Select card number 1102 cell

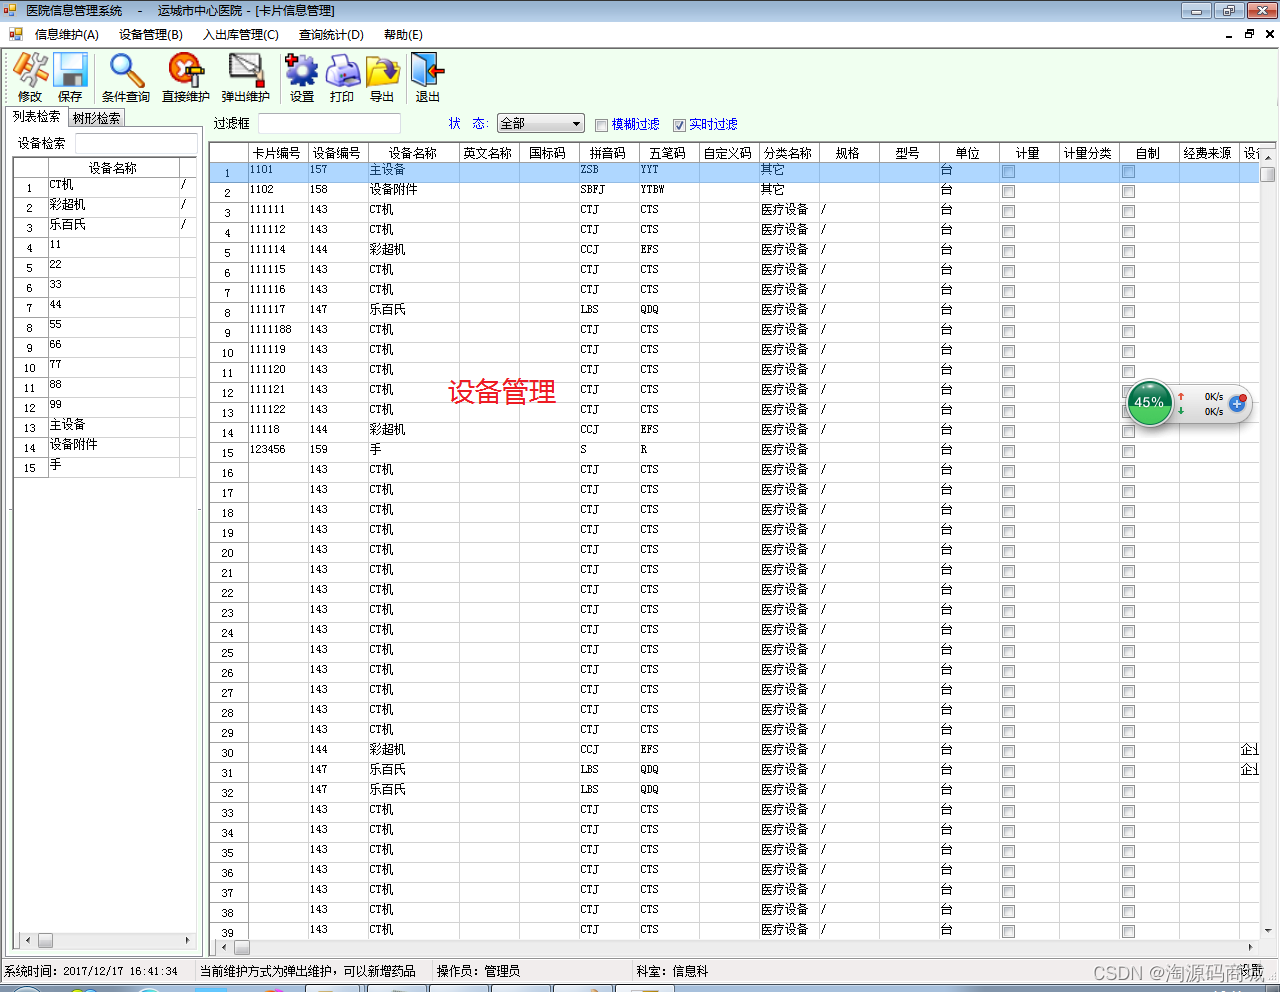(278, 190)
